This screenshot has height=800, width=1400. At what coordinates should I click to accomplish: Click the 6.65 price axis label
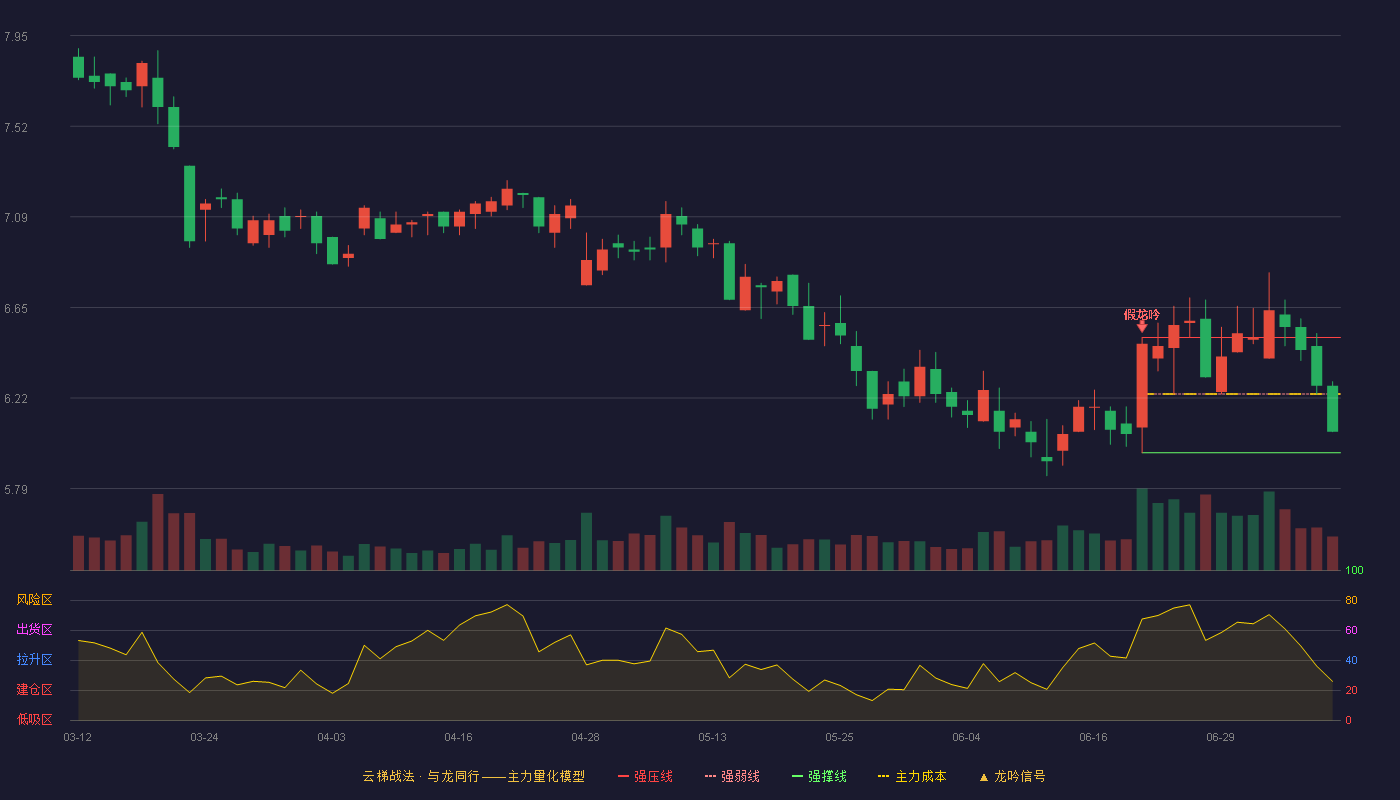click(16, 309)
